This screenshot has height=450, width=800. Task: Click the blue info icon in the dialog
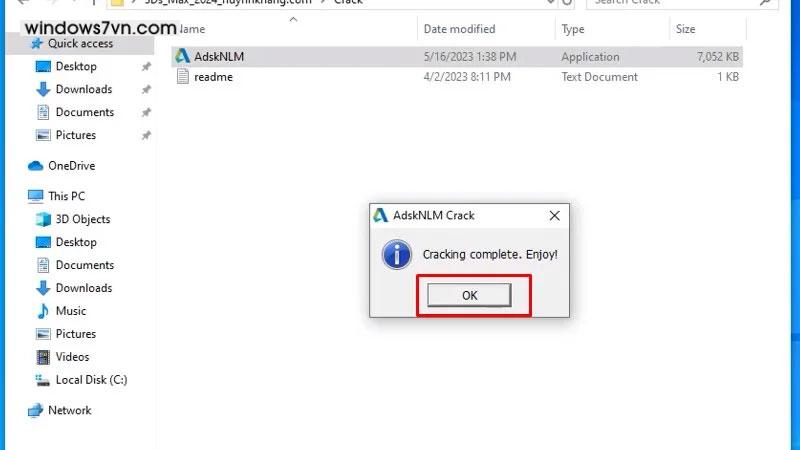point(396,254)
